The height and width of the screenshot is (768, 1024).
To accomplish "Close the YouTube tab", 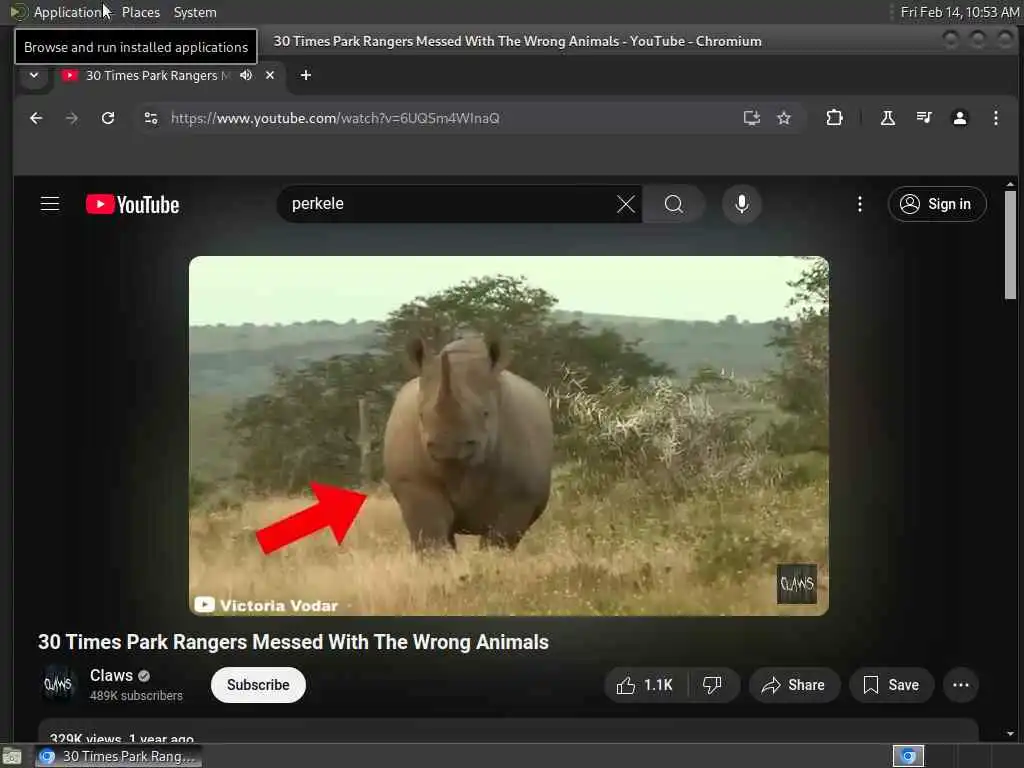I will pos(270,75).
